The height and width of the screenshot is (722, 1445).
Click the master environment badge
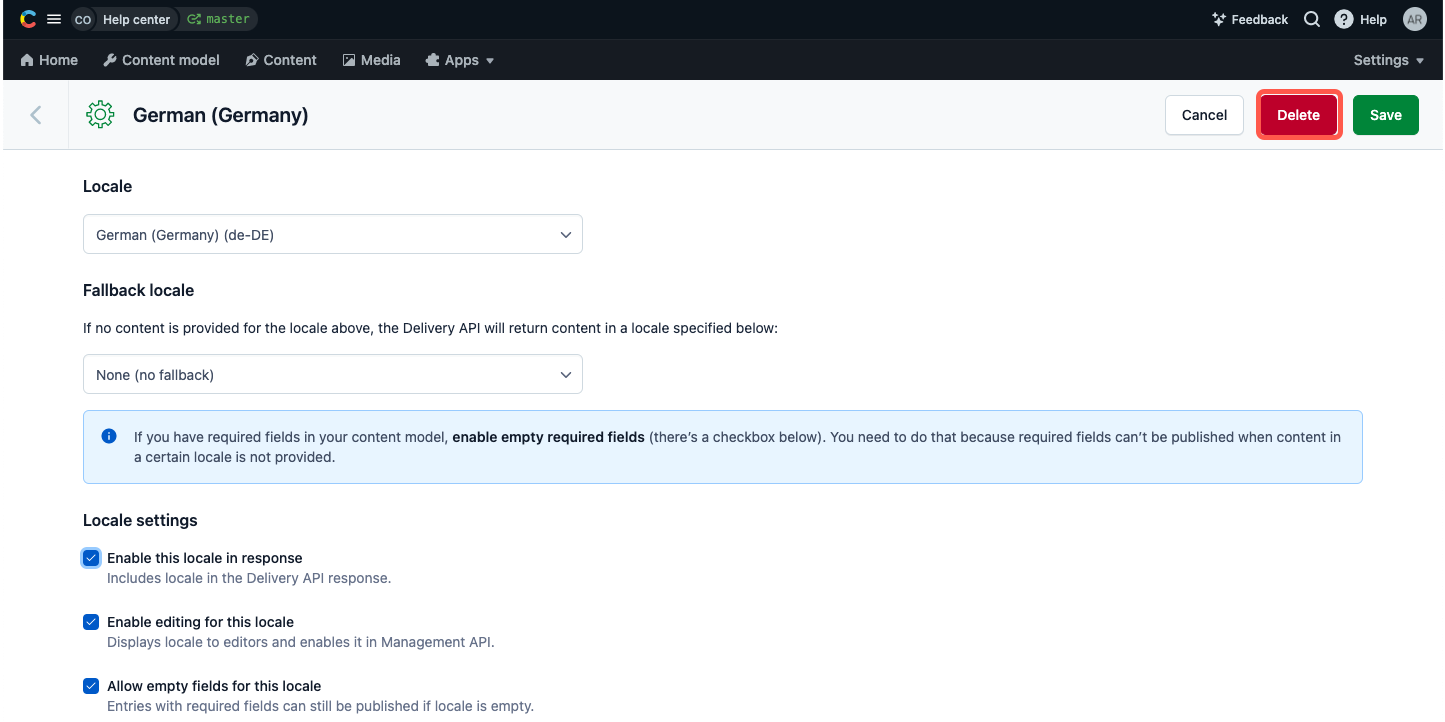click(x=217, y=18)
